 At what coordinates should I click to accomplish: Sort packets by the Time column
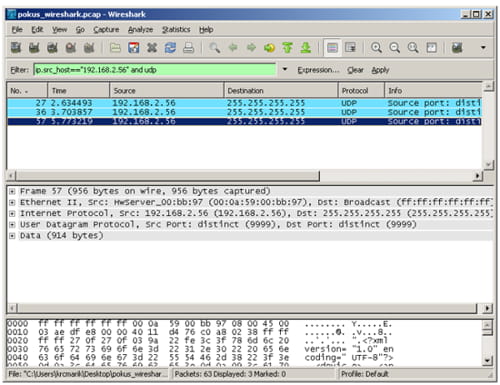[78, 90]
